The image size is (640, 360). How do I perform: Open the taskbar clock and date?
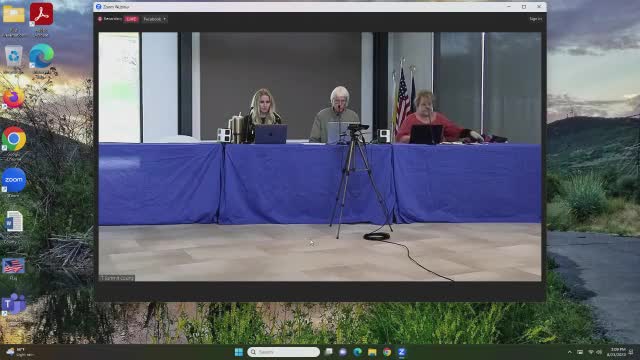click(616, 352)
